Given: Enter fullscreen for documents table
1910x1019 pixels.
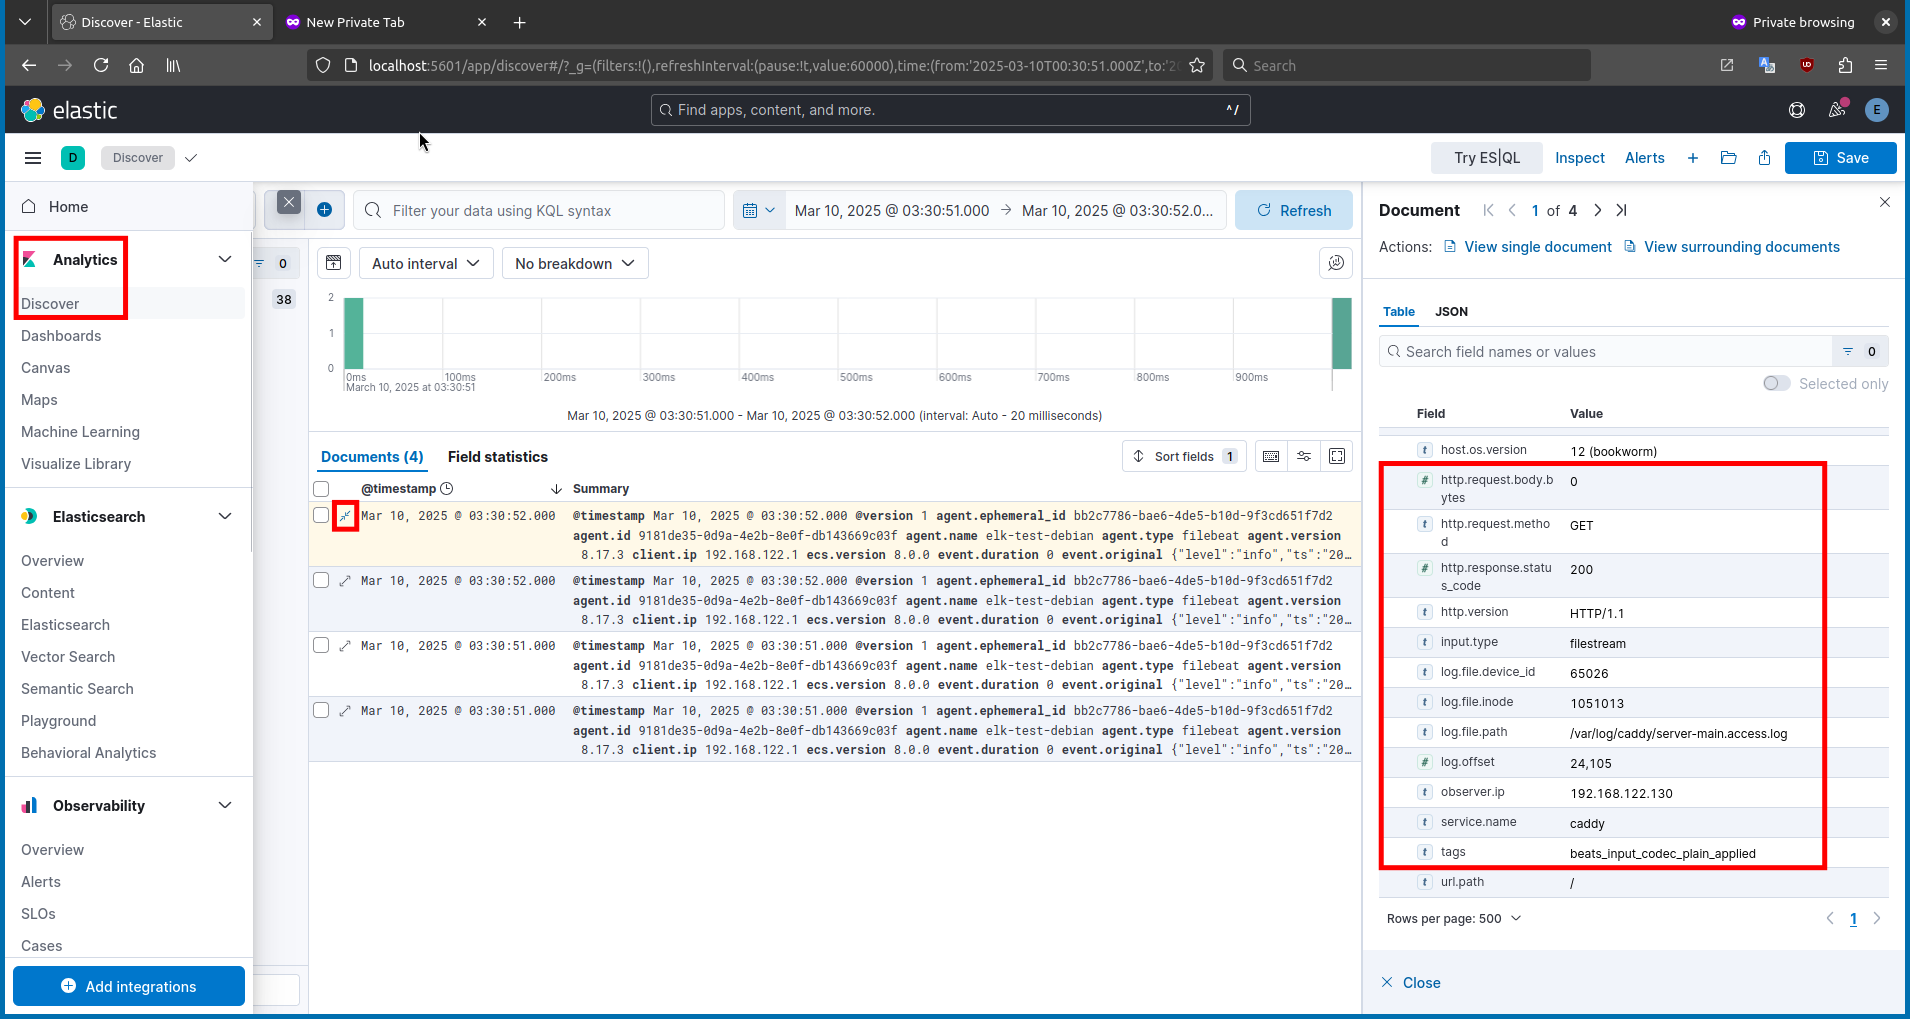Looking at the screenshot, I should 1337,456.
